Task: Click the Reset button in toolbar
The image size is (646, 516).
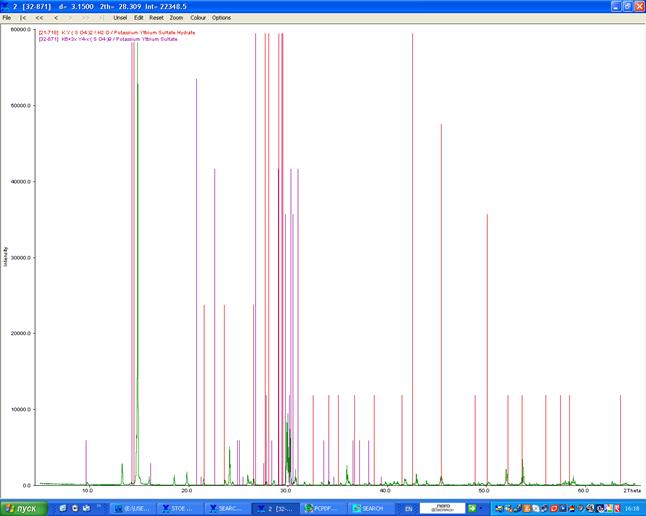Action: pos(156,18)
